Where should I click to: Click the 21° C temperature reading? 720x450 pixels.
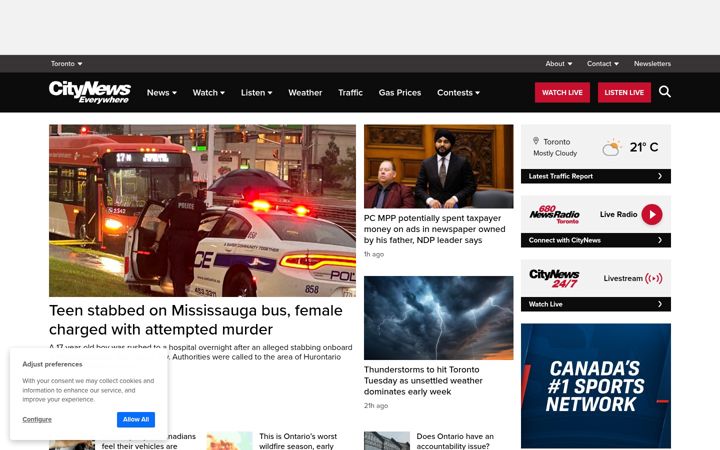[x=644, y=147]
